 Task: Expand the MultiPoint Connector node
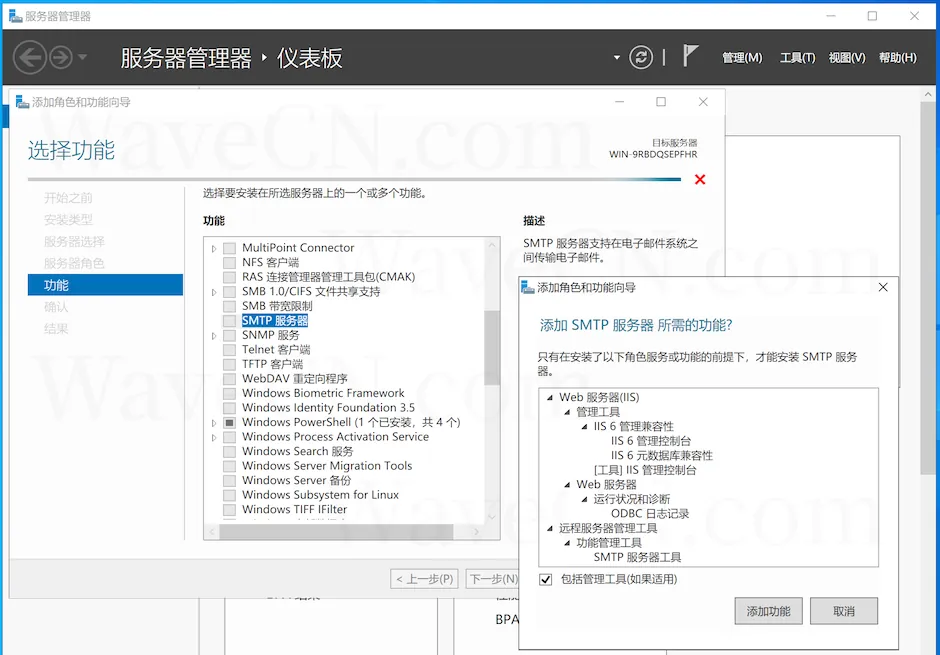click(x=214, y=248)
